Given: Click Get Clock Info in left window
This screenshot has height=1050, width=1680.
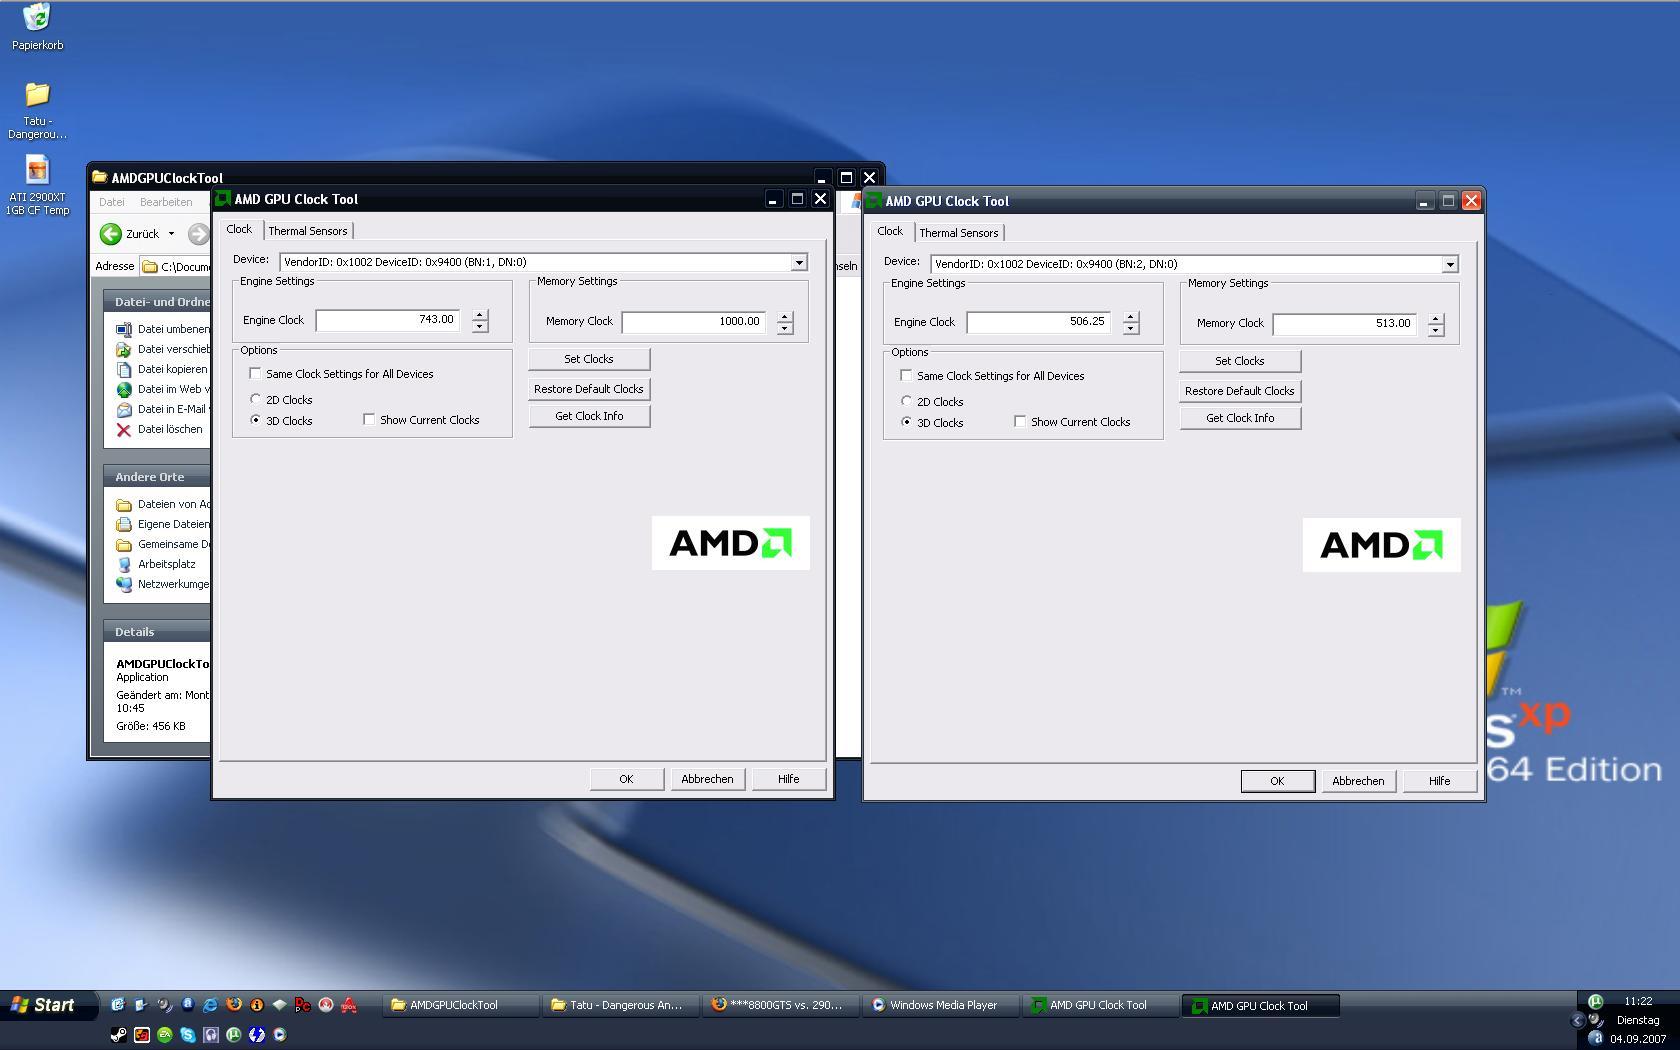Looking at the screenshot, I should coord(589,416).
